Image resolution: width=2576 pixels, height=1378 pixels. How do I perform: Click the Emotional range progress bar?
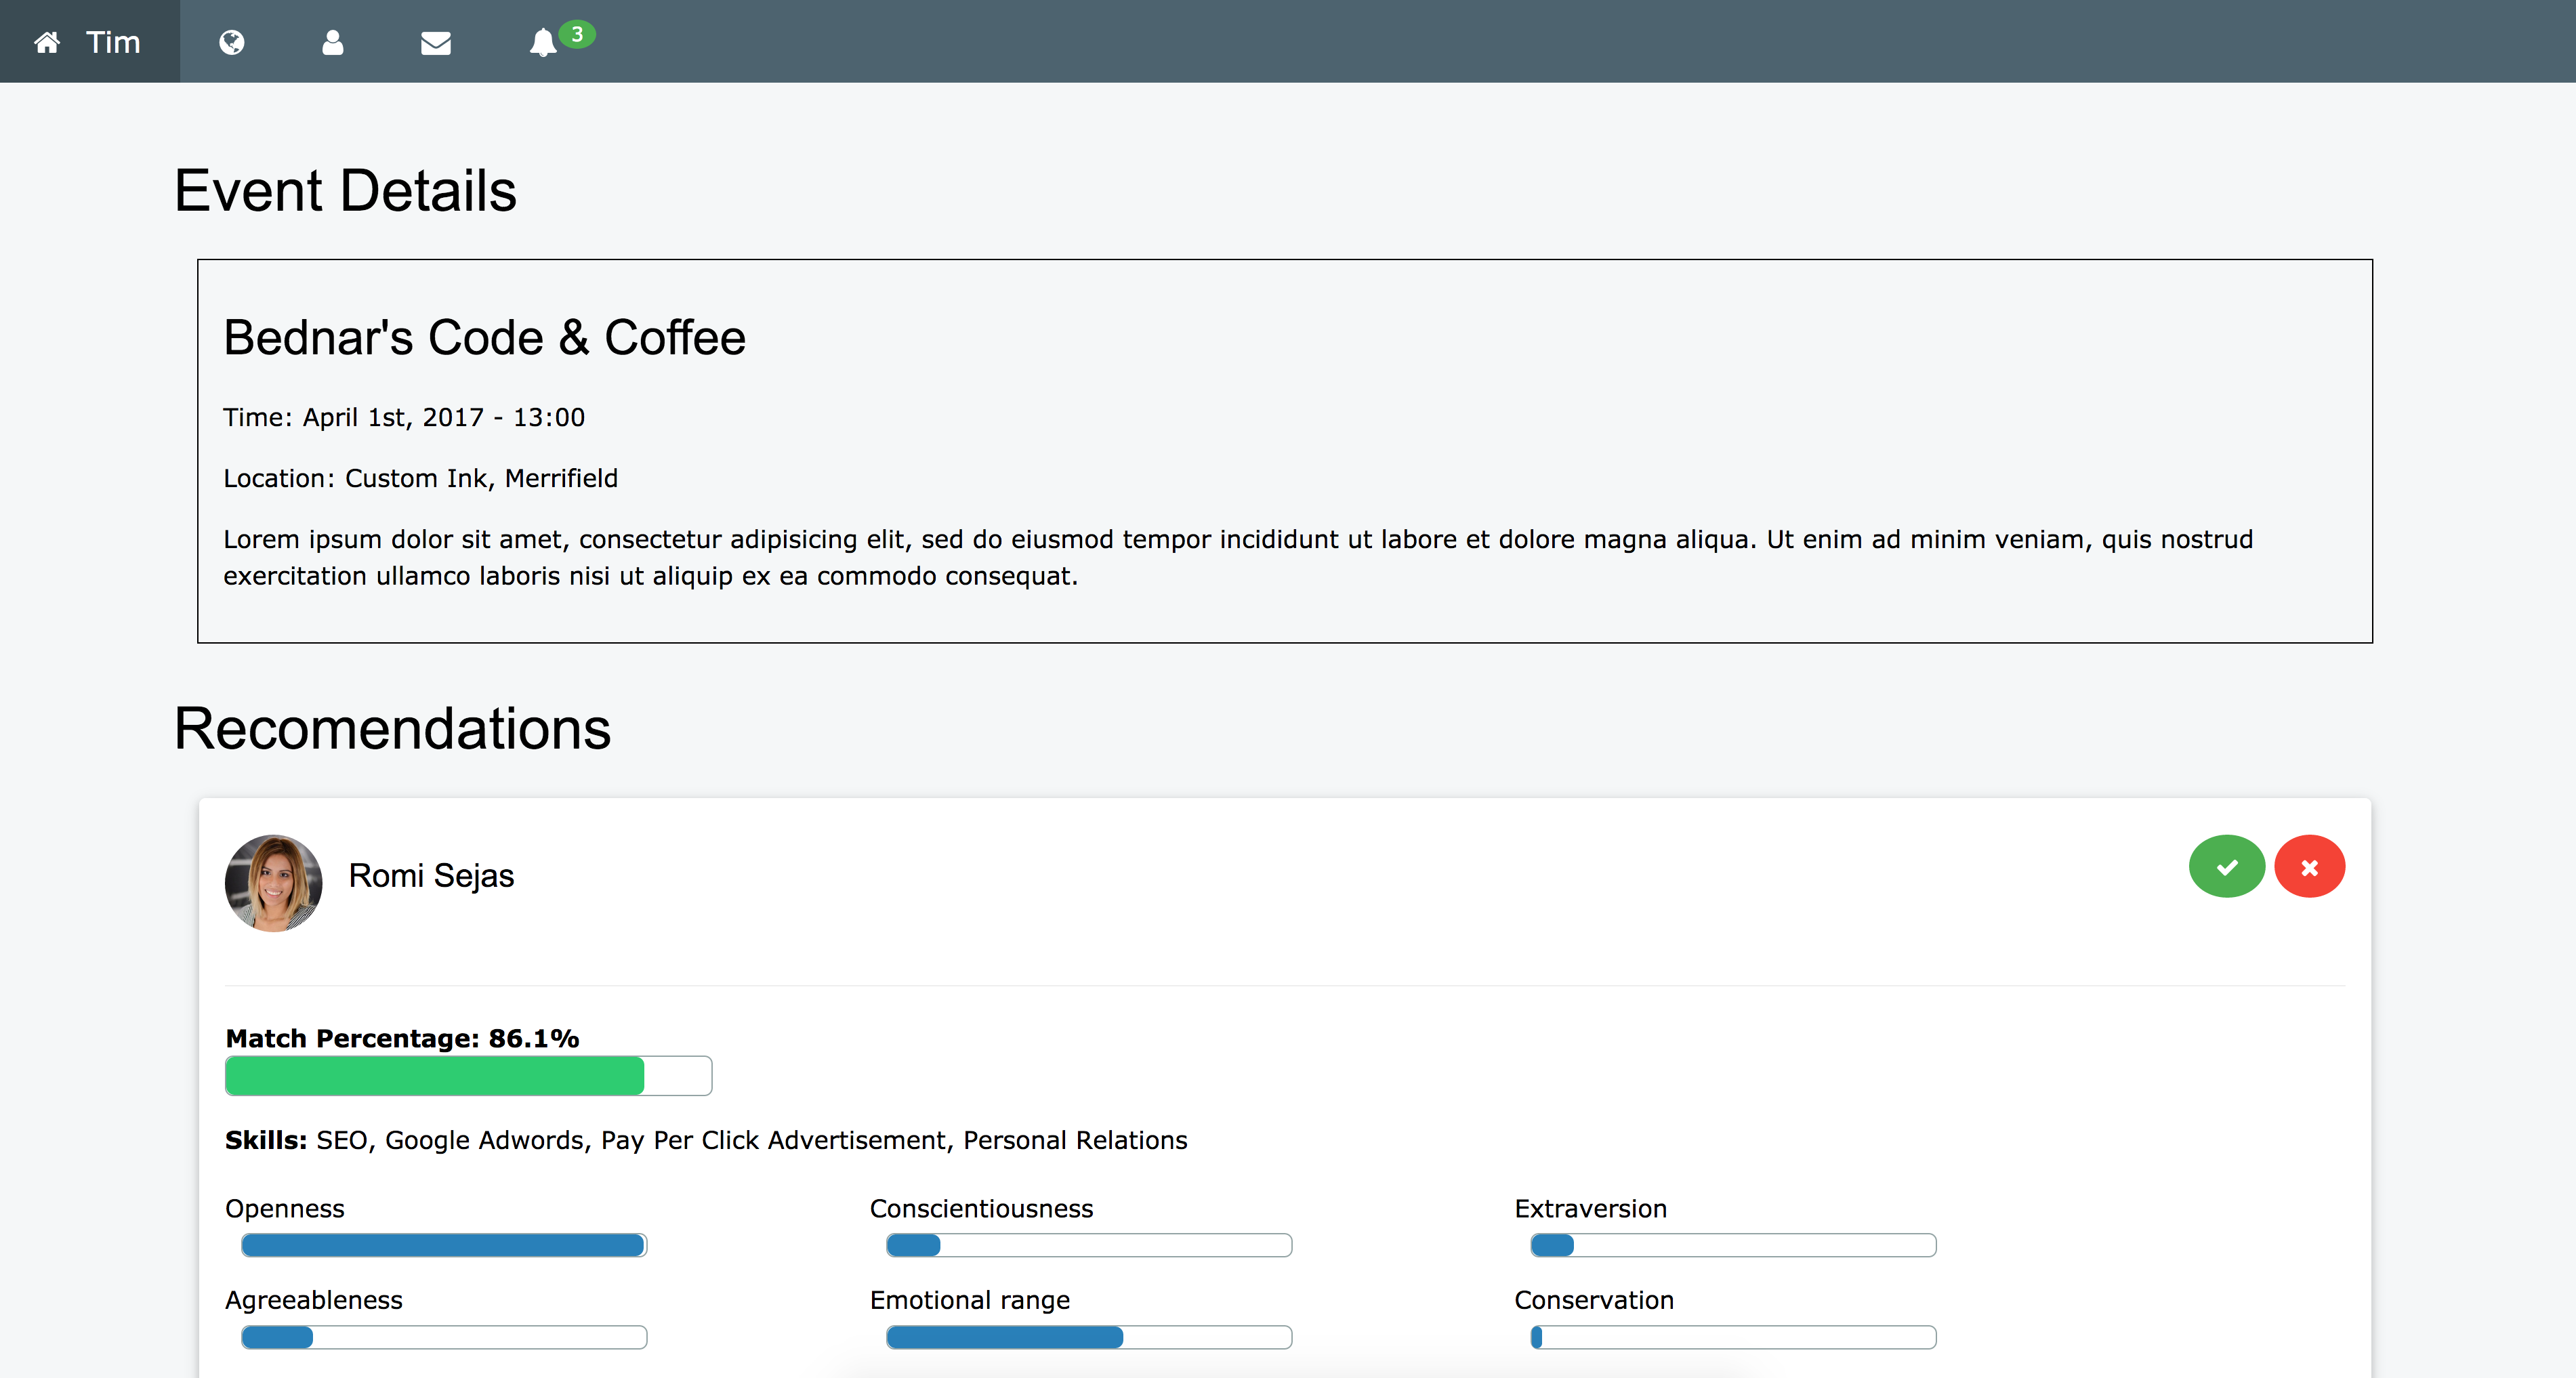click(x=1088, y=1337)
